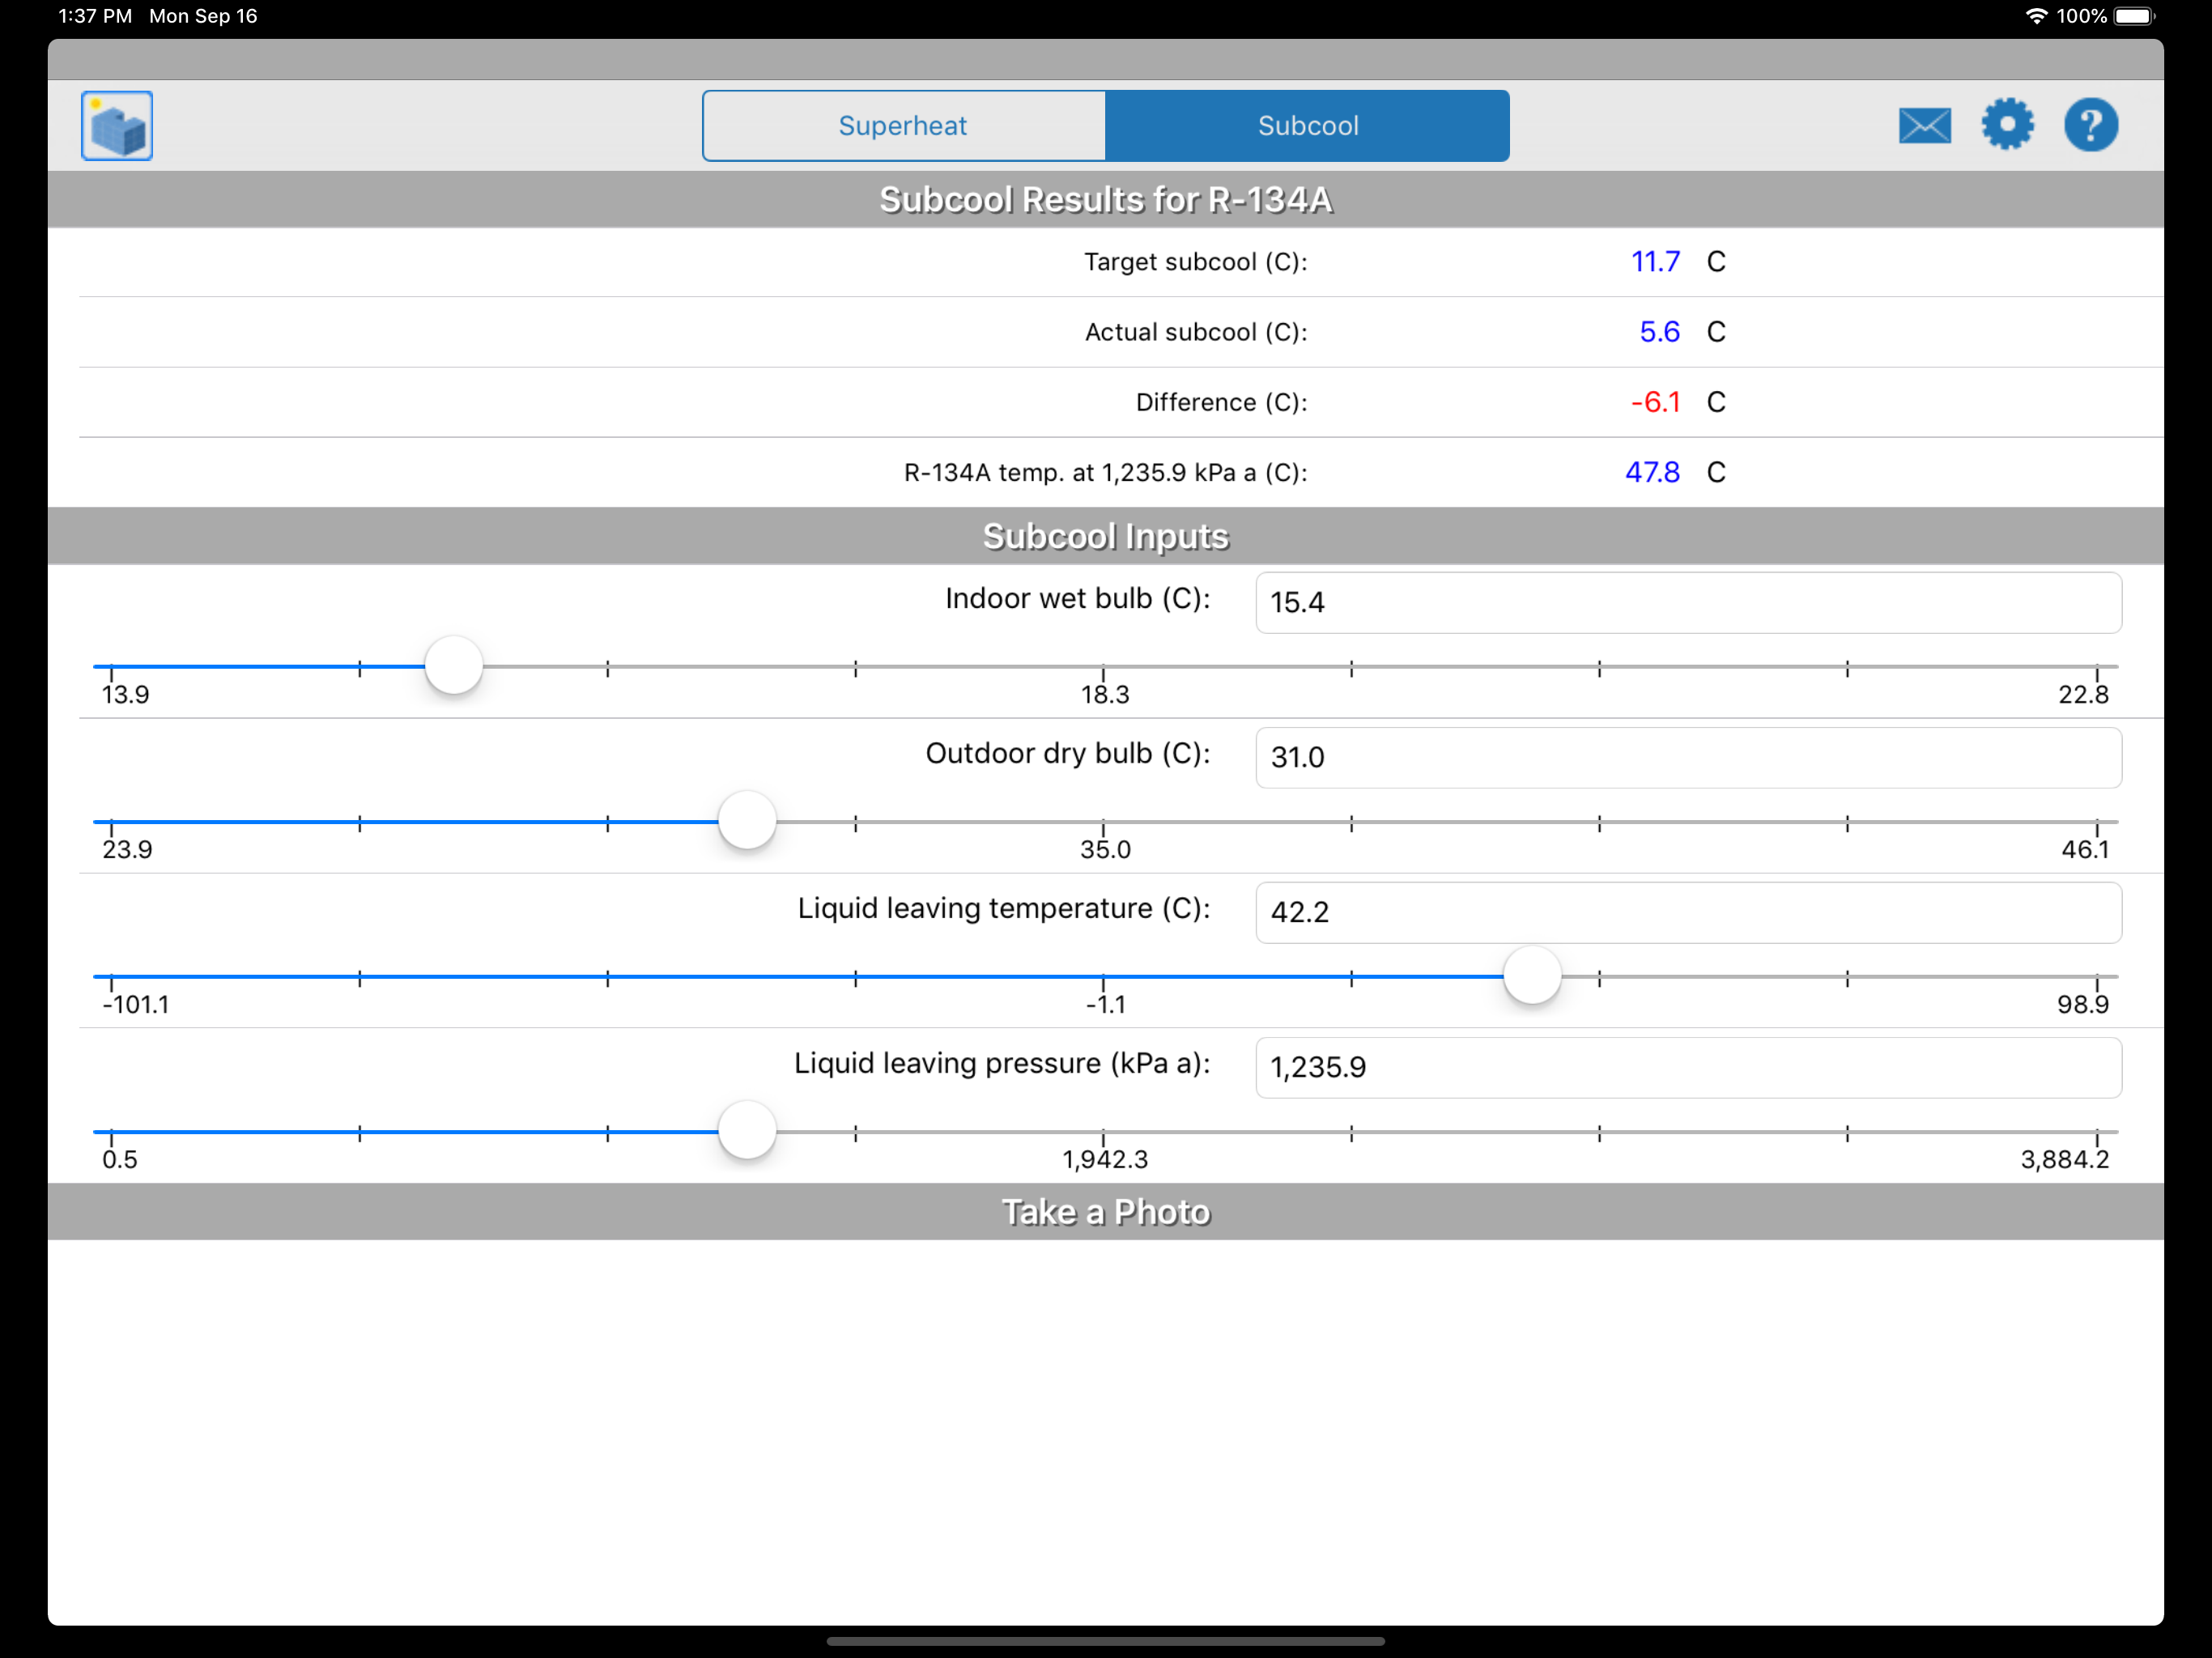Open the AC unit app icon
The width and height of the screenshot is (2212, 1658).
117,125
